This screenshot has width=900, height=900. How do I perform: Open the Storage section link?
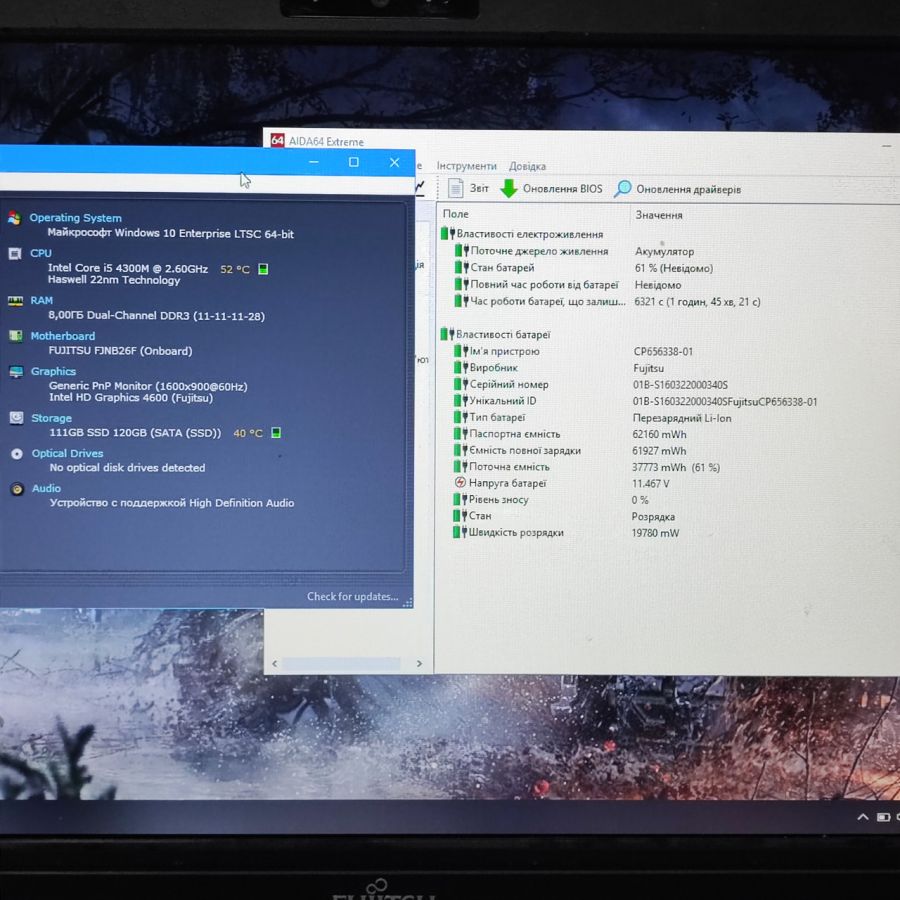[x=51, y=418]
